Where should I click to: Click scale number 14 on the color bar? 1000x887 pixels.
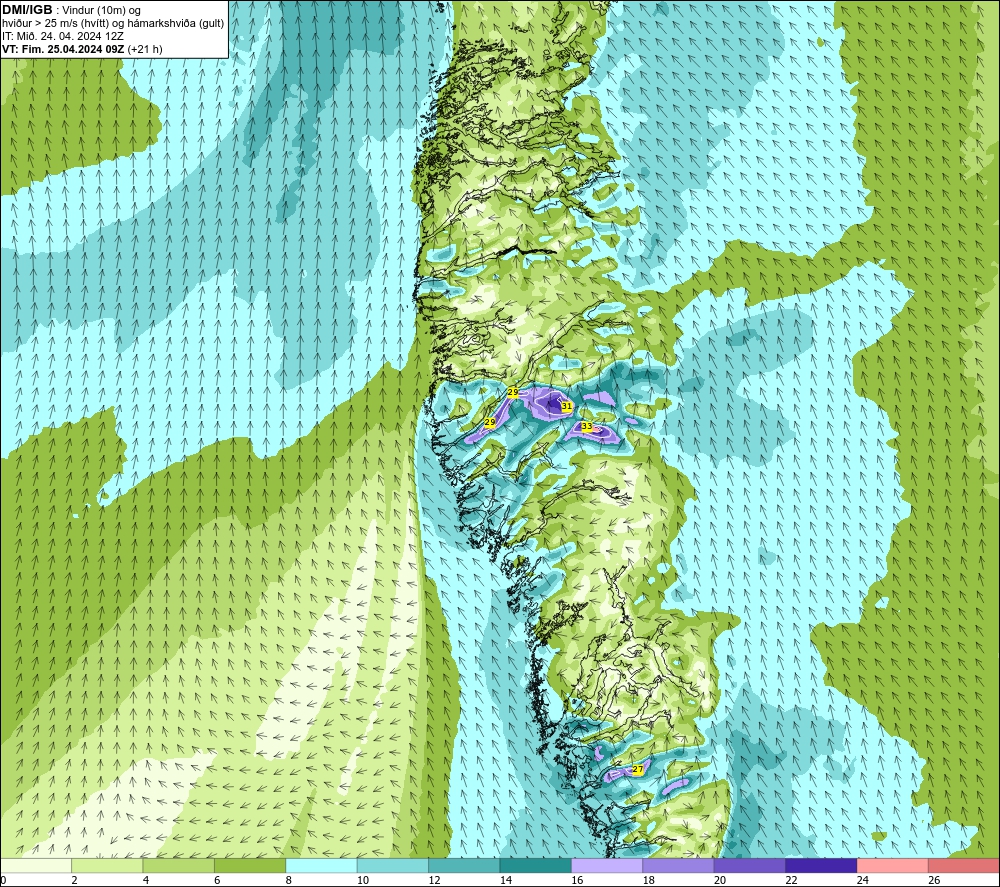coord(506,880)
